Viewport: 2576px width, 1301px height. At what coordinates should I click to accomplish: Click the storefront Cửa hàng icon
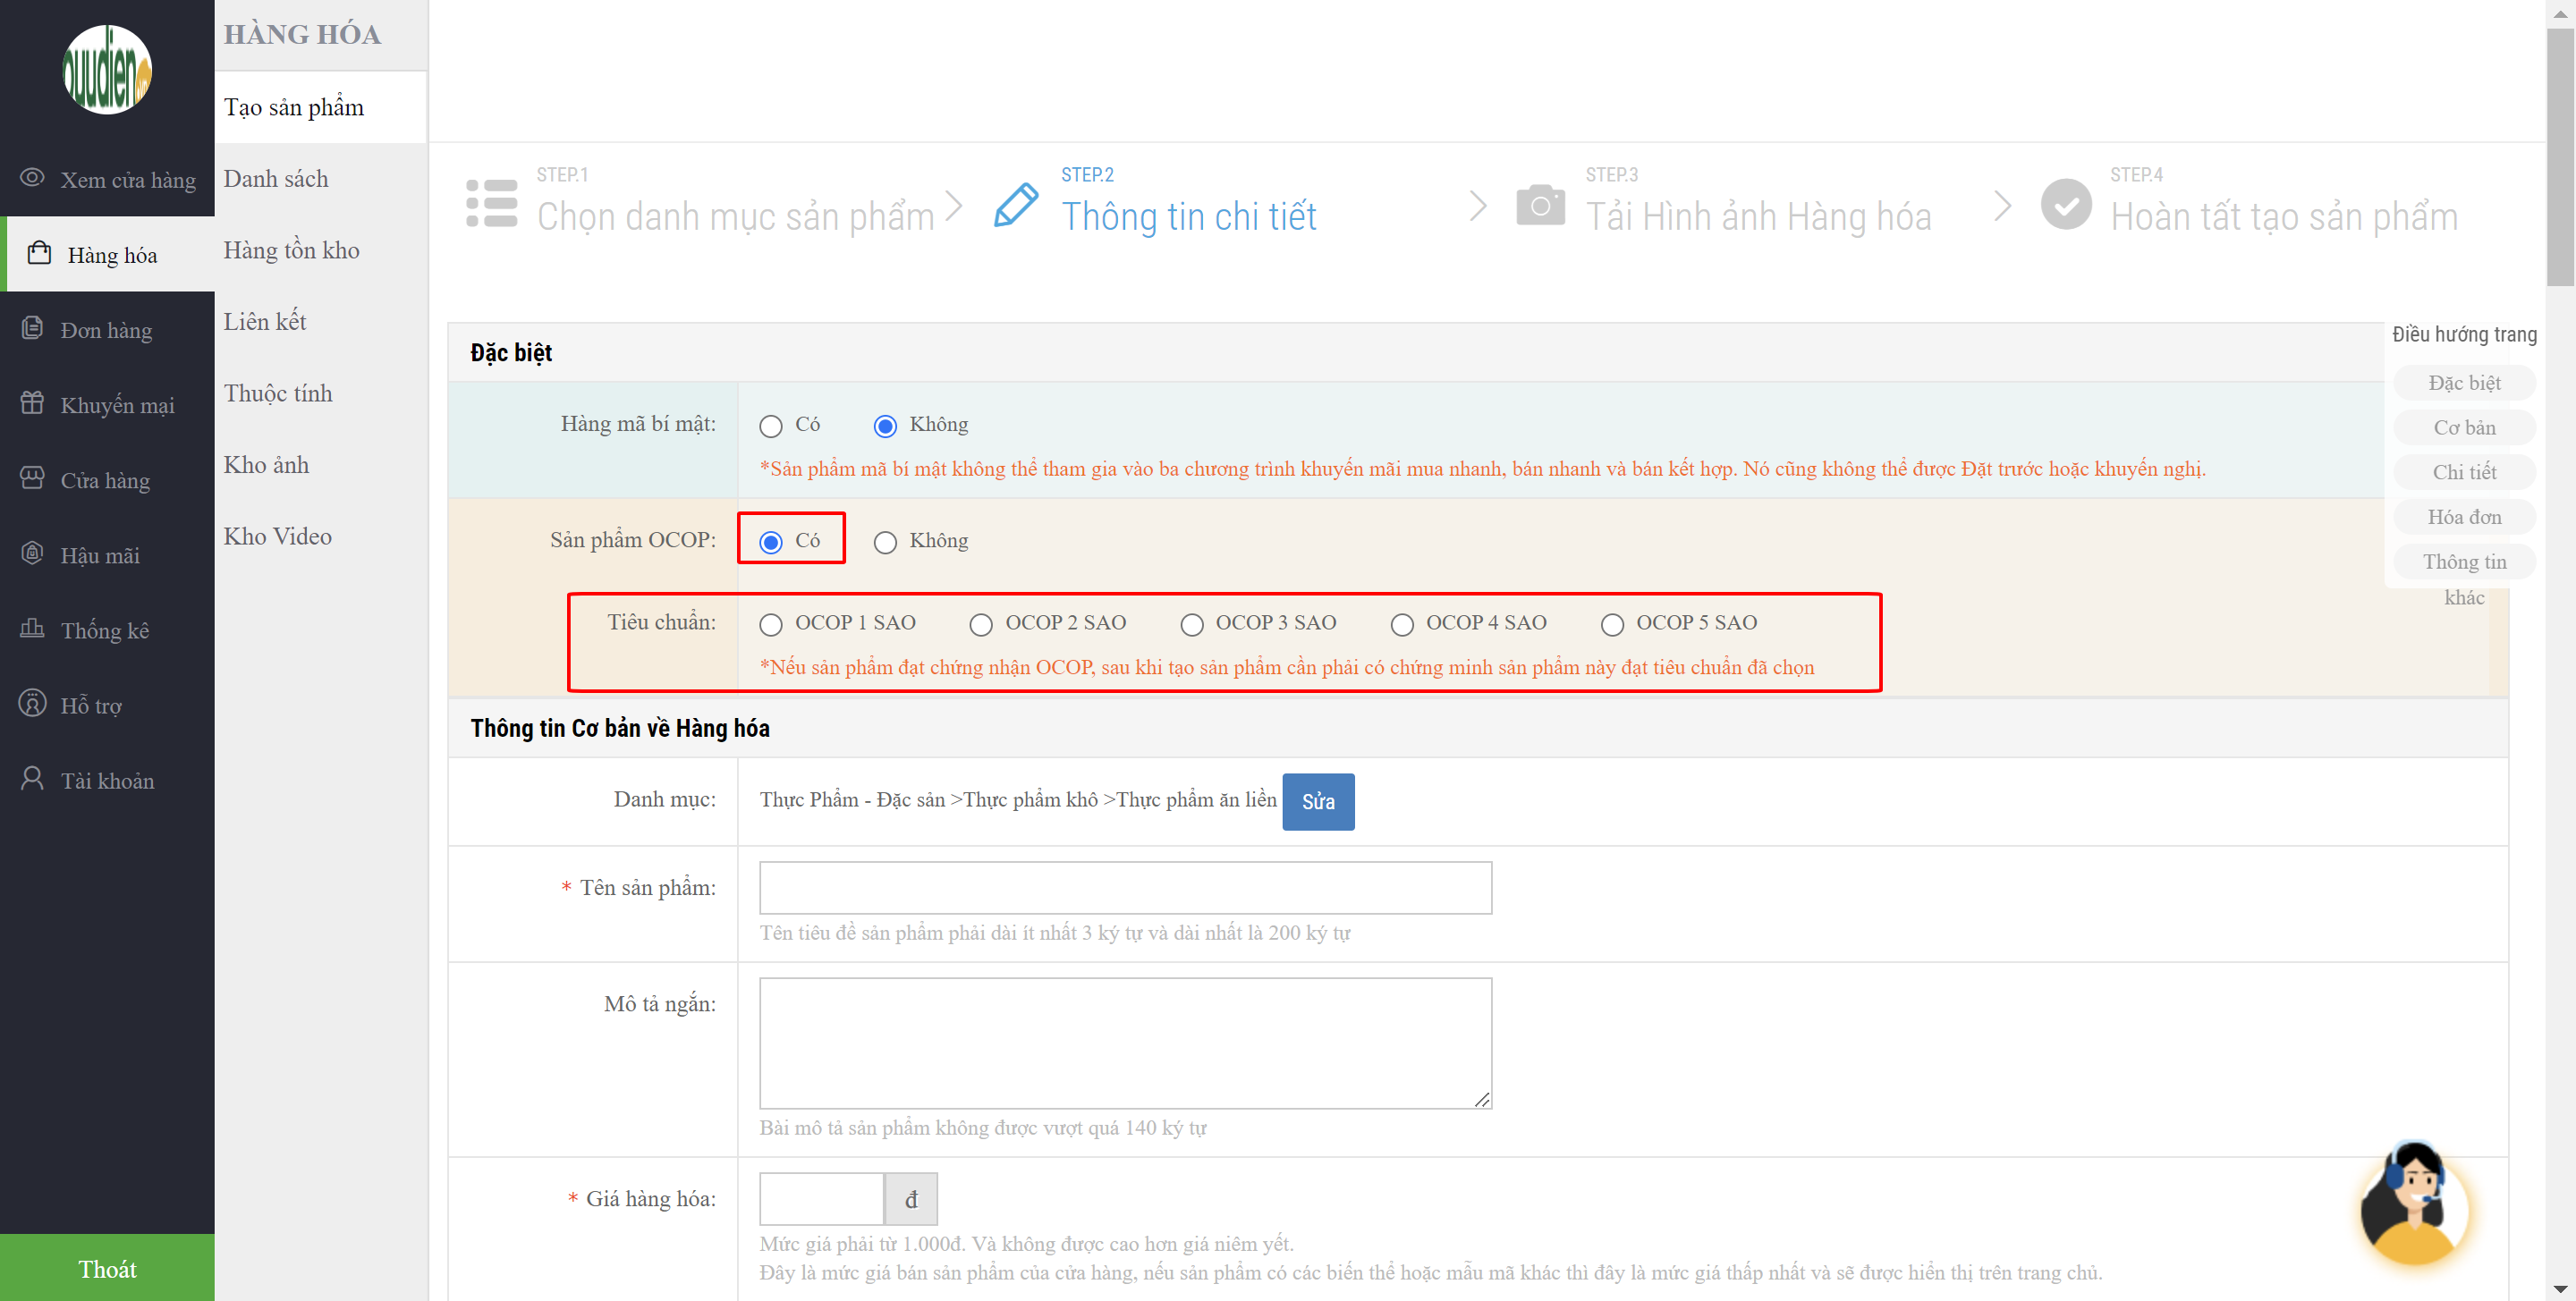click(32, 478)
